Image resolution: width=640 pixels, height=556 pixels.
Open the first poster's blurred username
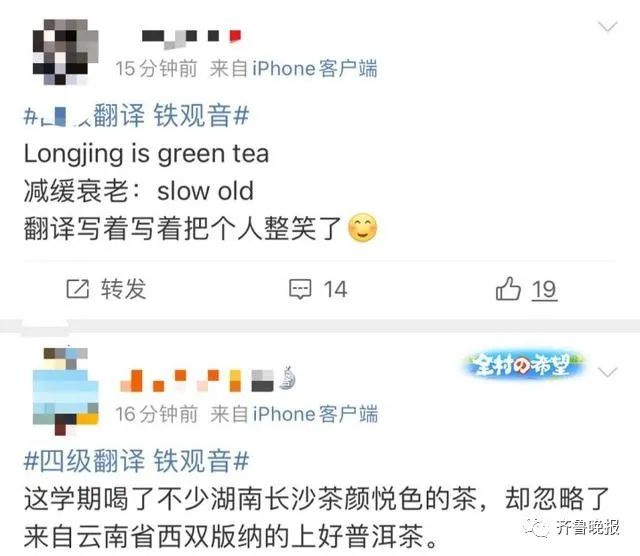tap(192, 38)
